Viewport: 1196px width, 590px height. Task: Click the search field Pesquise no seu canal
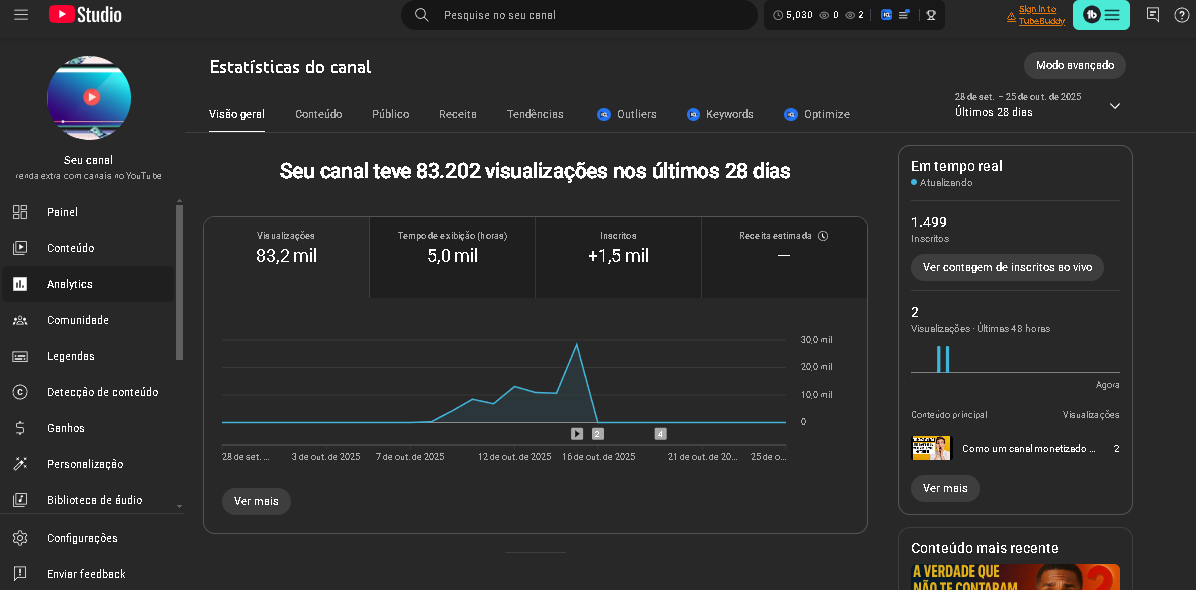tap(590, 15)
